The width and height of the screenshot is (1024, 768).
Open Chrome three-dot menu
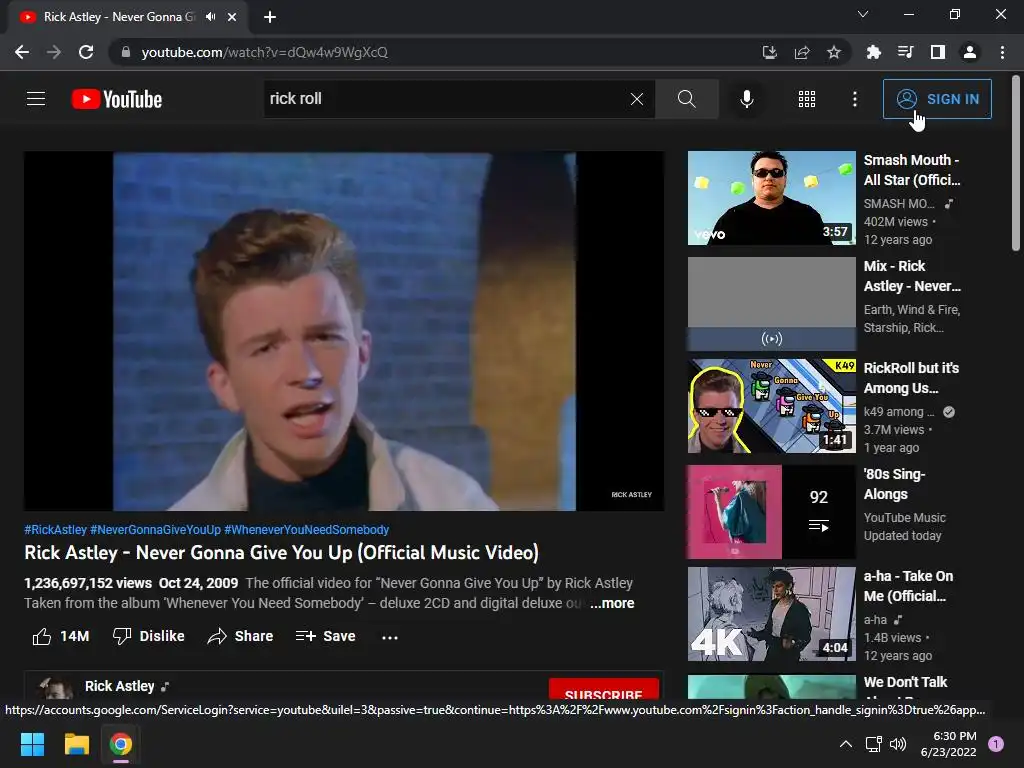coord(1002,52)
